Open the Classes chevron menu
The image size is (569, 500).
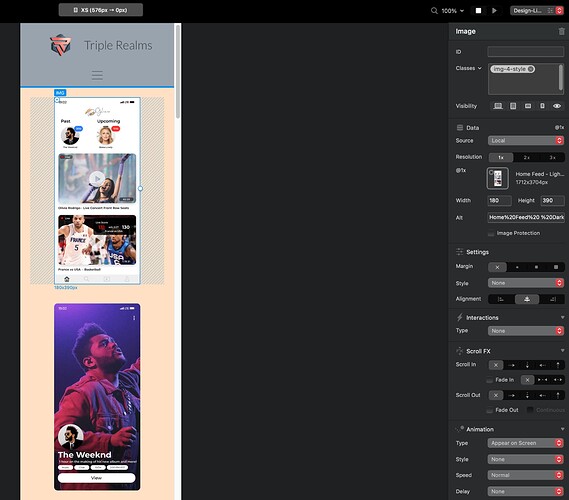point(479,68)
